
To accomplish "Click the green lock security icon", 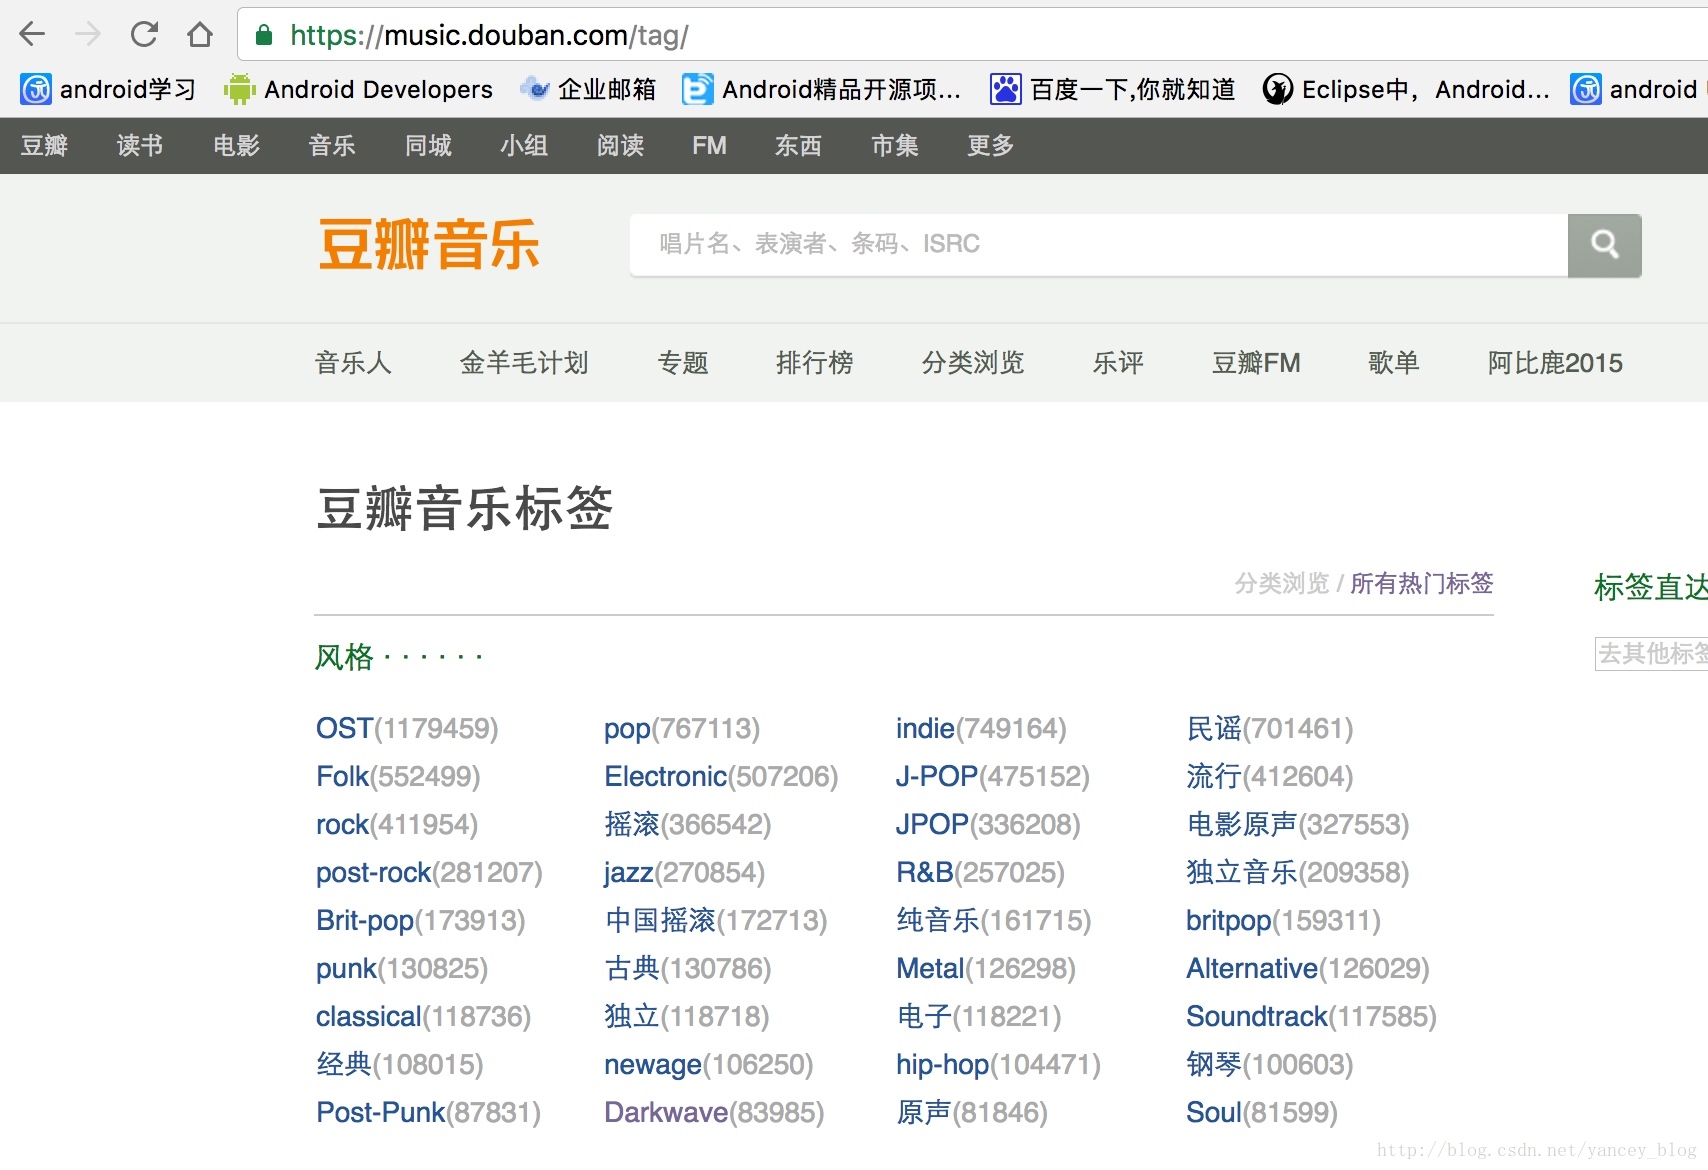I will [264, 36].
